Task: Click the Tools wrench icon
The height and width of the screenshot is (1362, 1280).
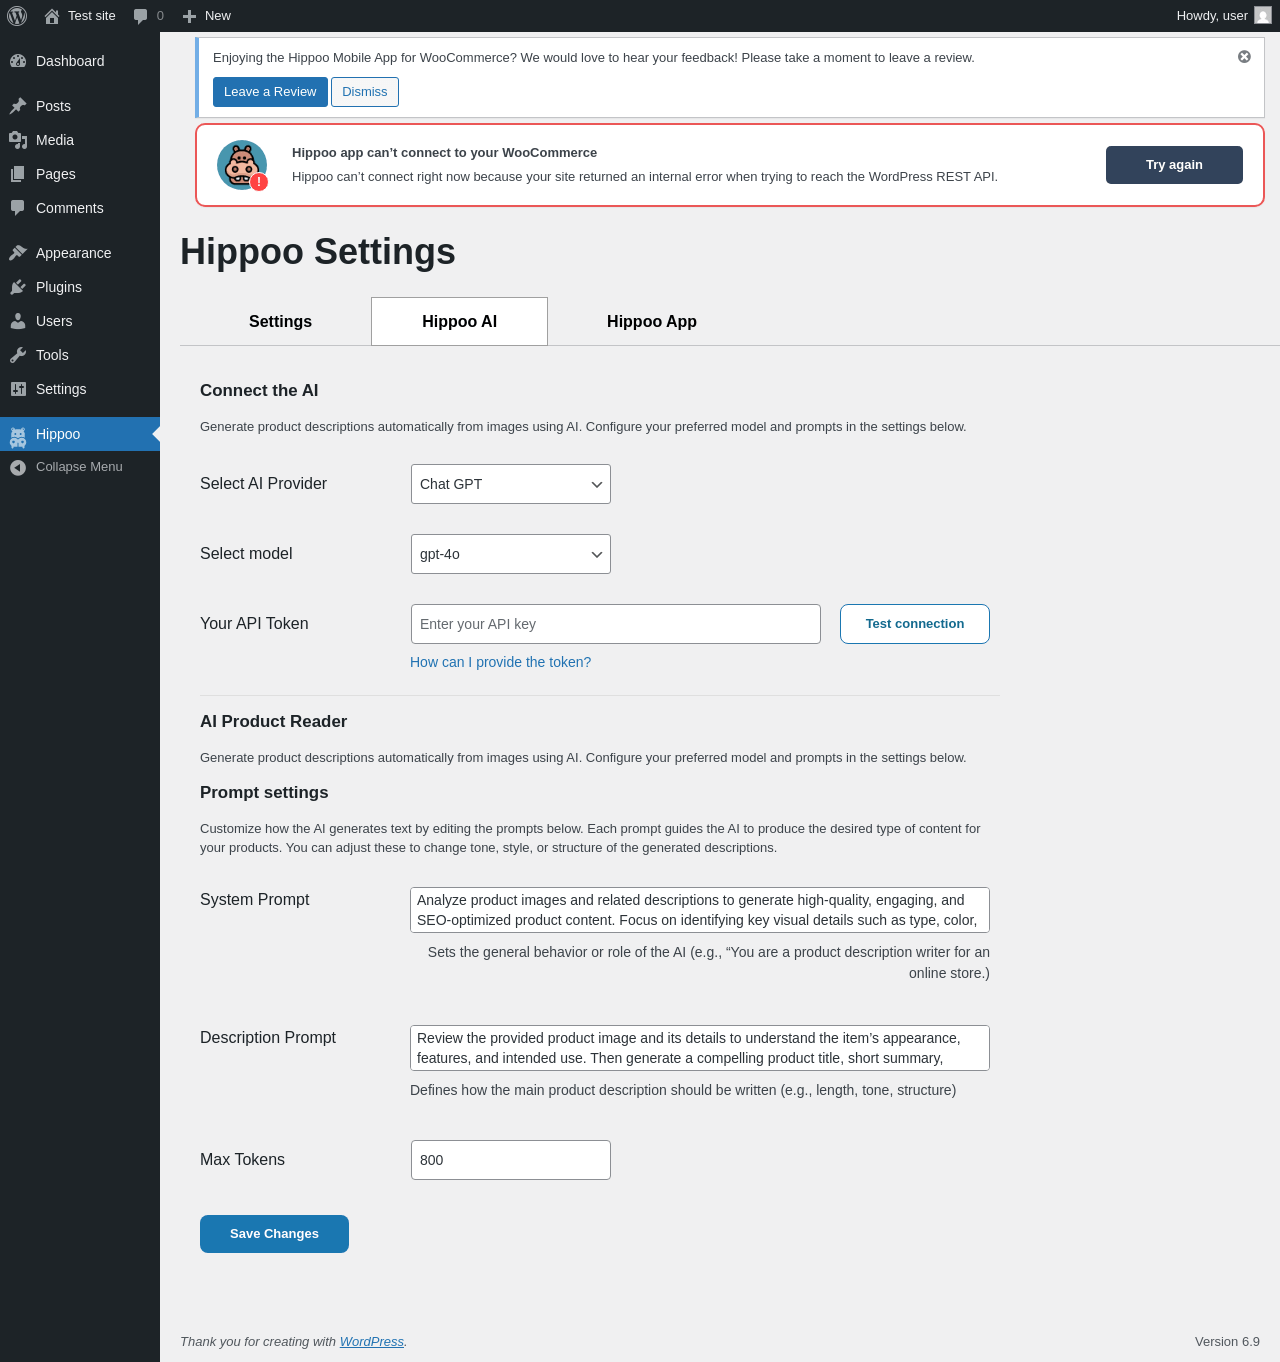Action: [18, 355]
